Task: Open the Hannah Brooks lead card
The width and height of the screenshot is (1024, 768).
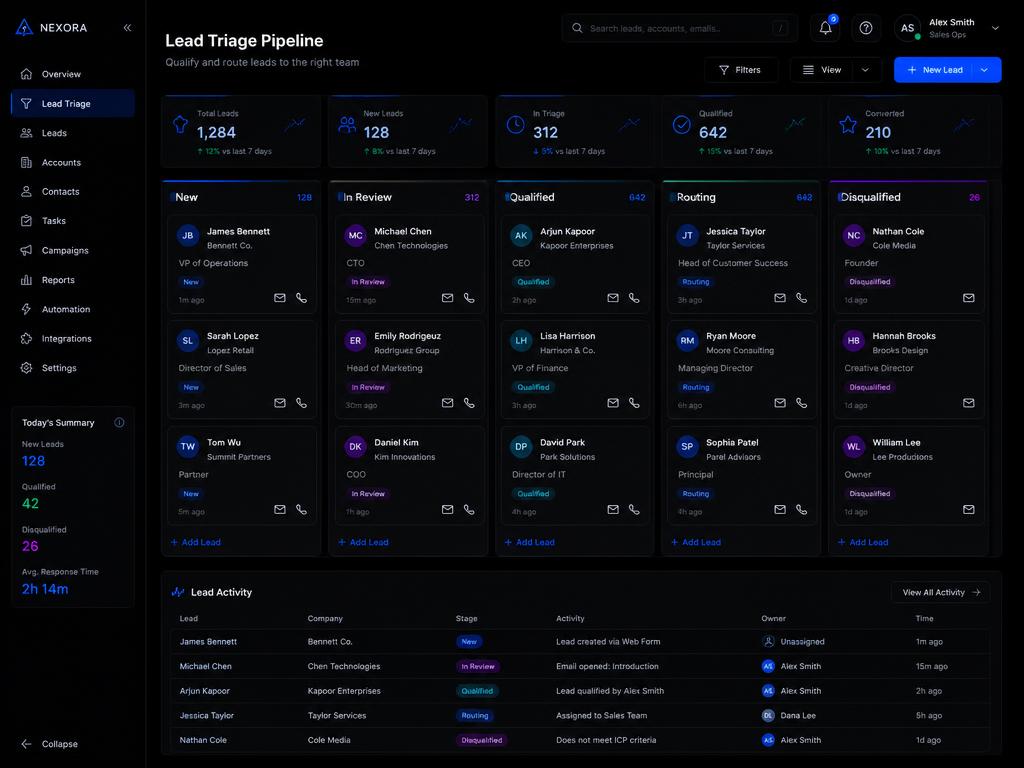Action: (x=909, y=370)
